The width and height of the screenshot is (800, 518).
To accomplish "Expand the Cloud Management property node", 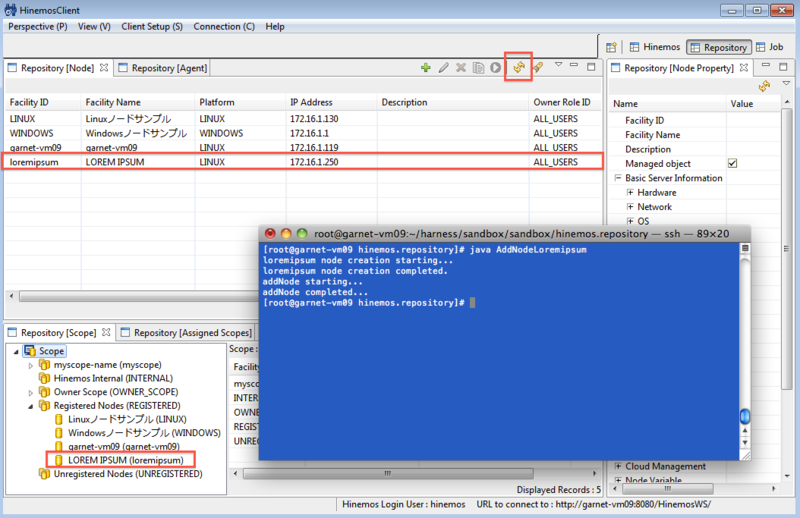I will [618, 466].
